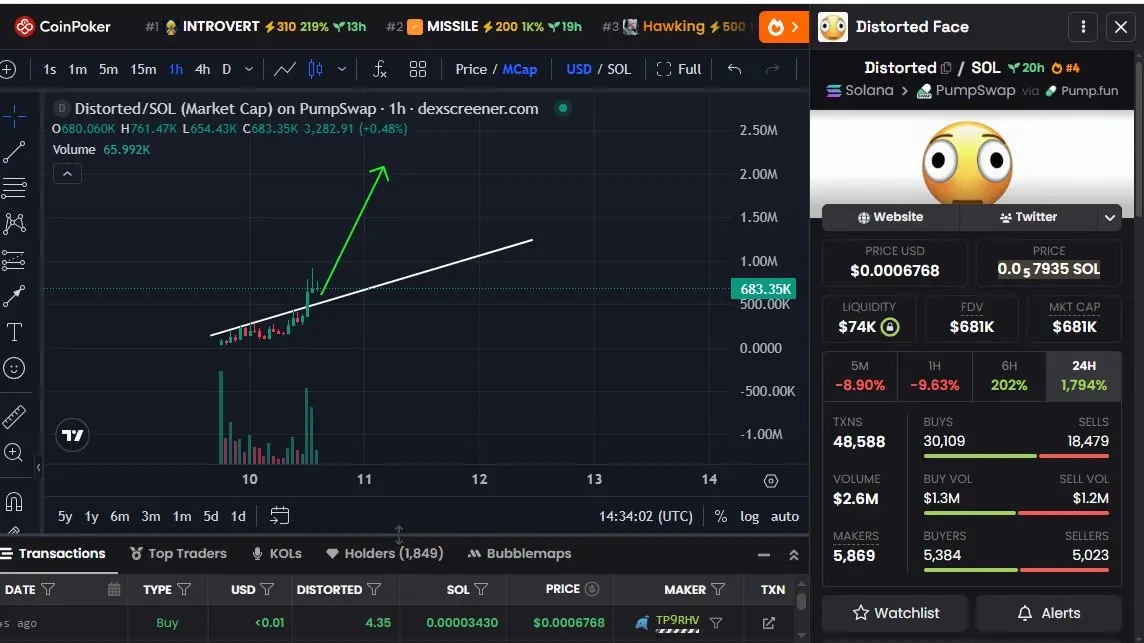Redo the chart action

pyautogui.click(x=772, y=69)
